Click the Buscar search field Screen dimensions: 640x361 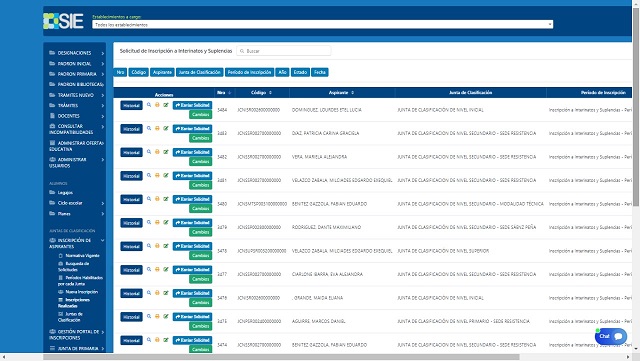click(284, 51)
